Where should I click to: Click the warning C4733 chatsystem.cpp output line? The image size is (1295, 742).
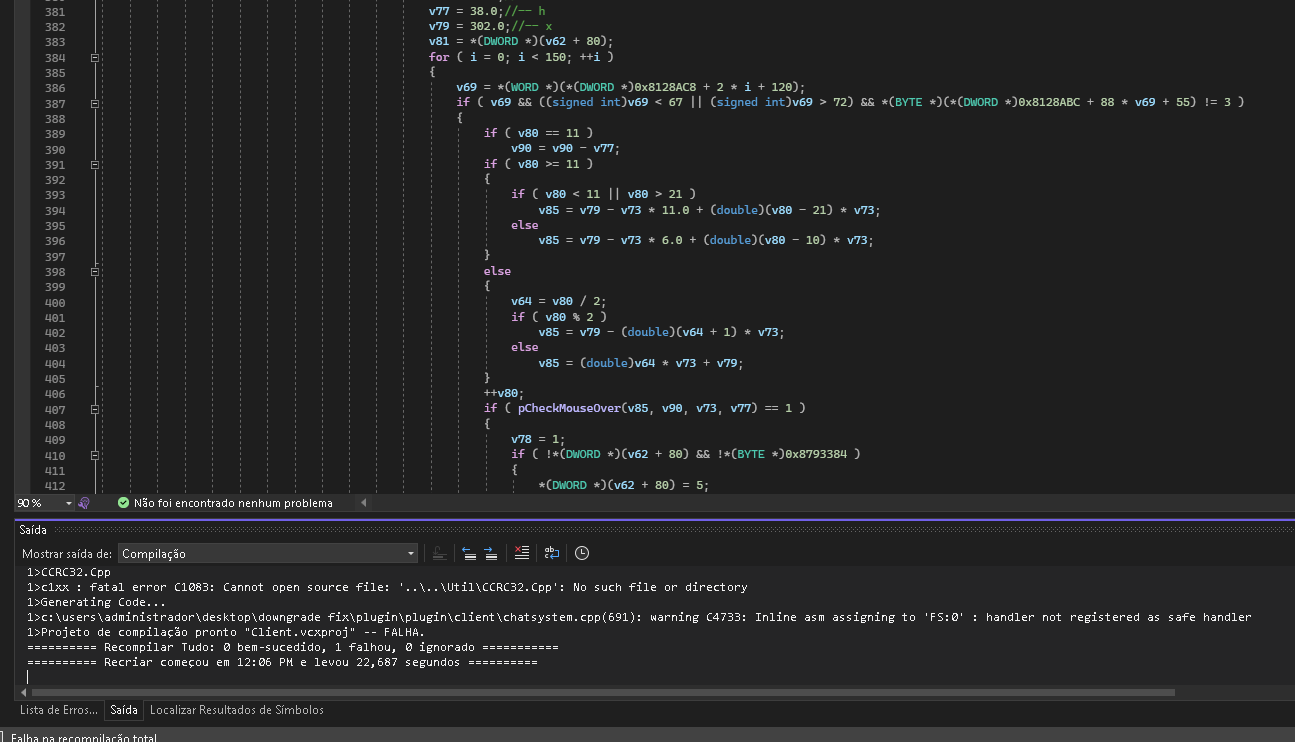point(640,617)
